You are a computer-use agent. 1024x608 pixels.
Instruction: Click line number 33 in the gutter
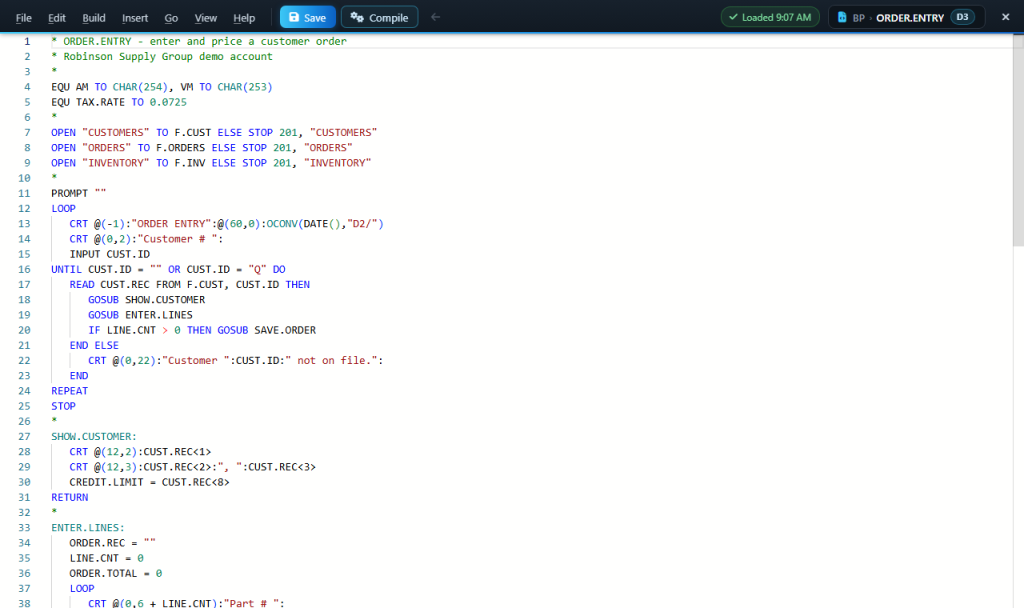point(24,528)
